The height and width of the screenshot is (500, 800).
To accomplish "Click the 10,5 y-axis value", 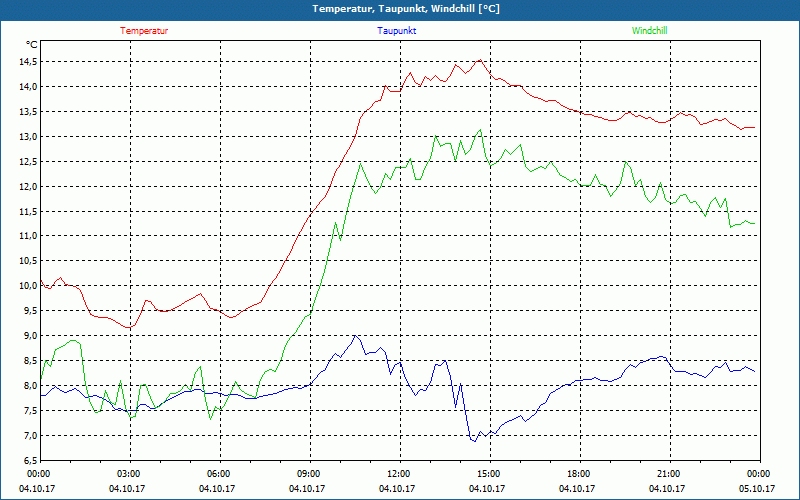I will coord(28,261).
